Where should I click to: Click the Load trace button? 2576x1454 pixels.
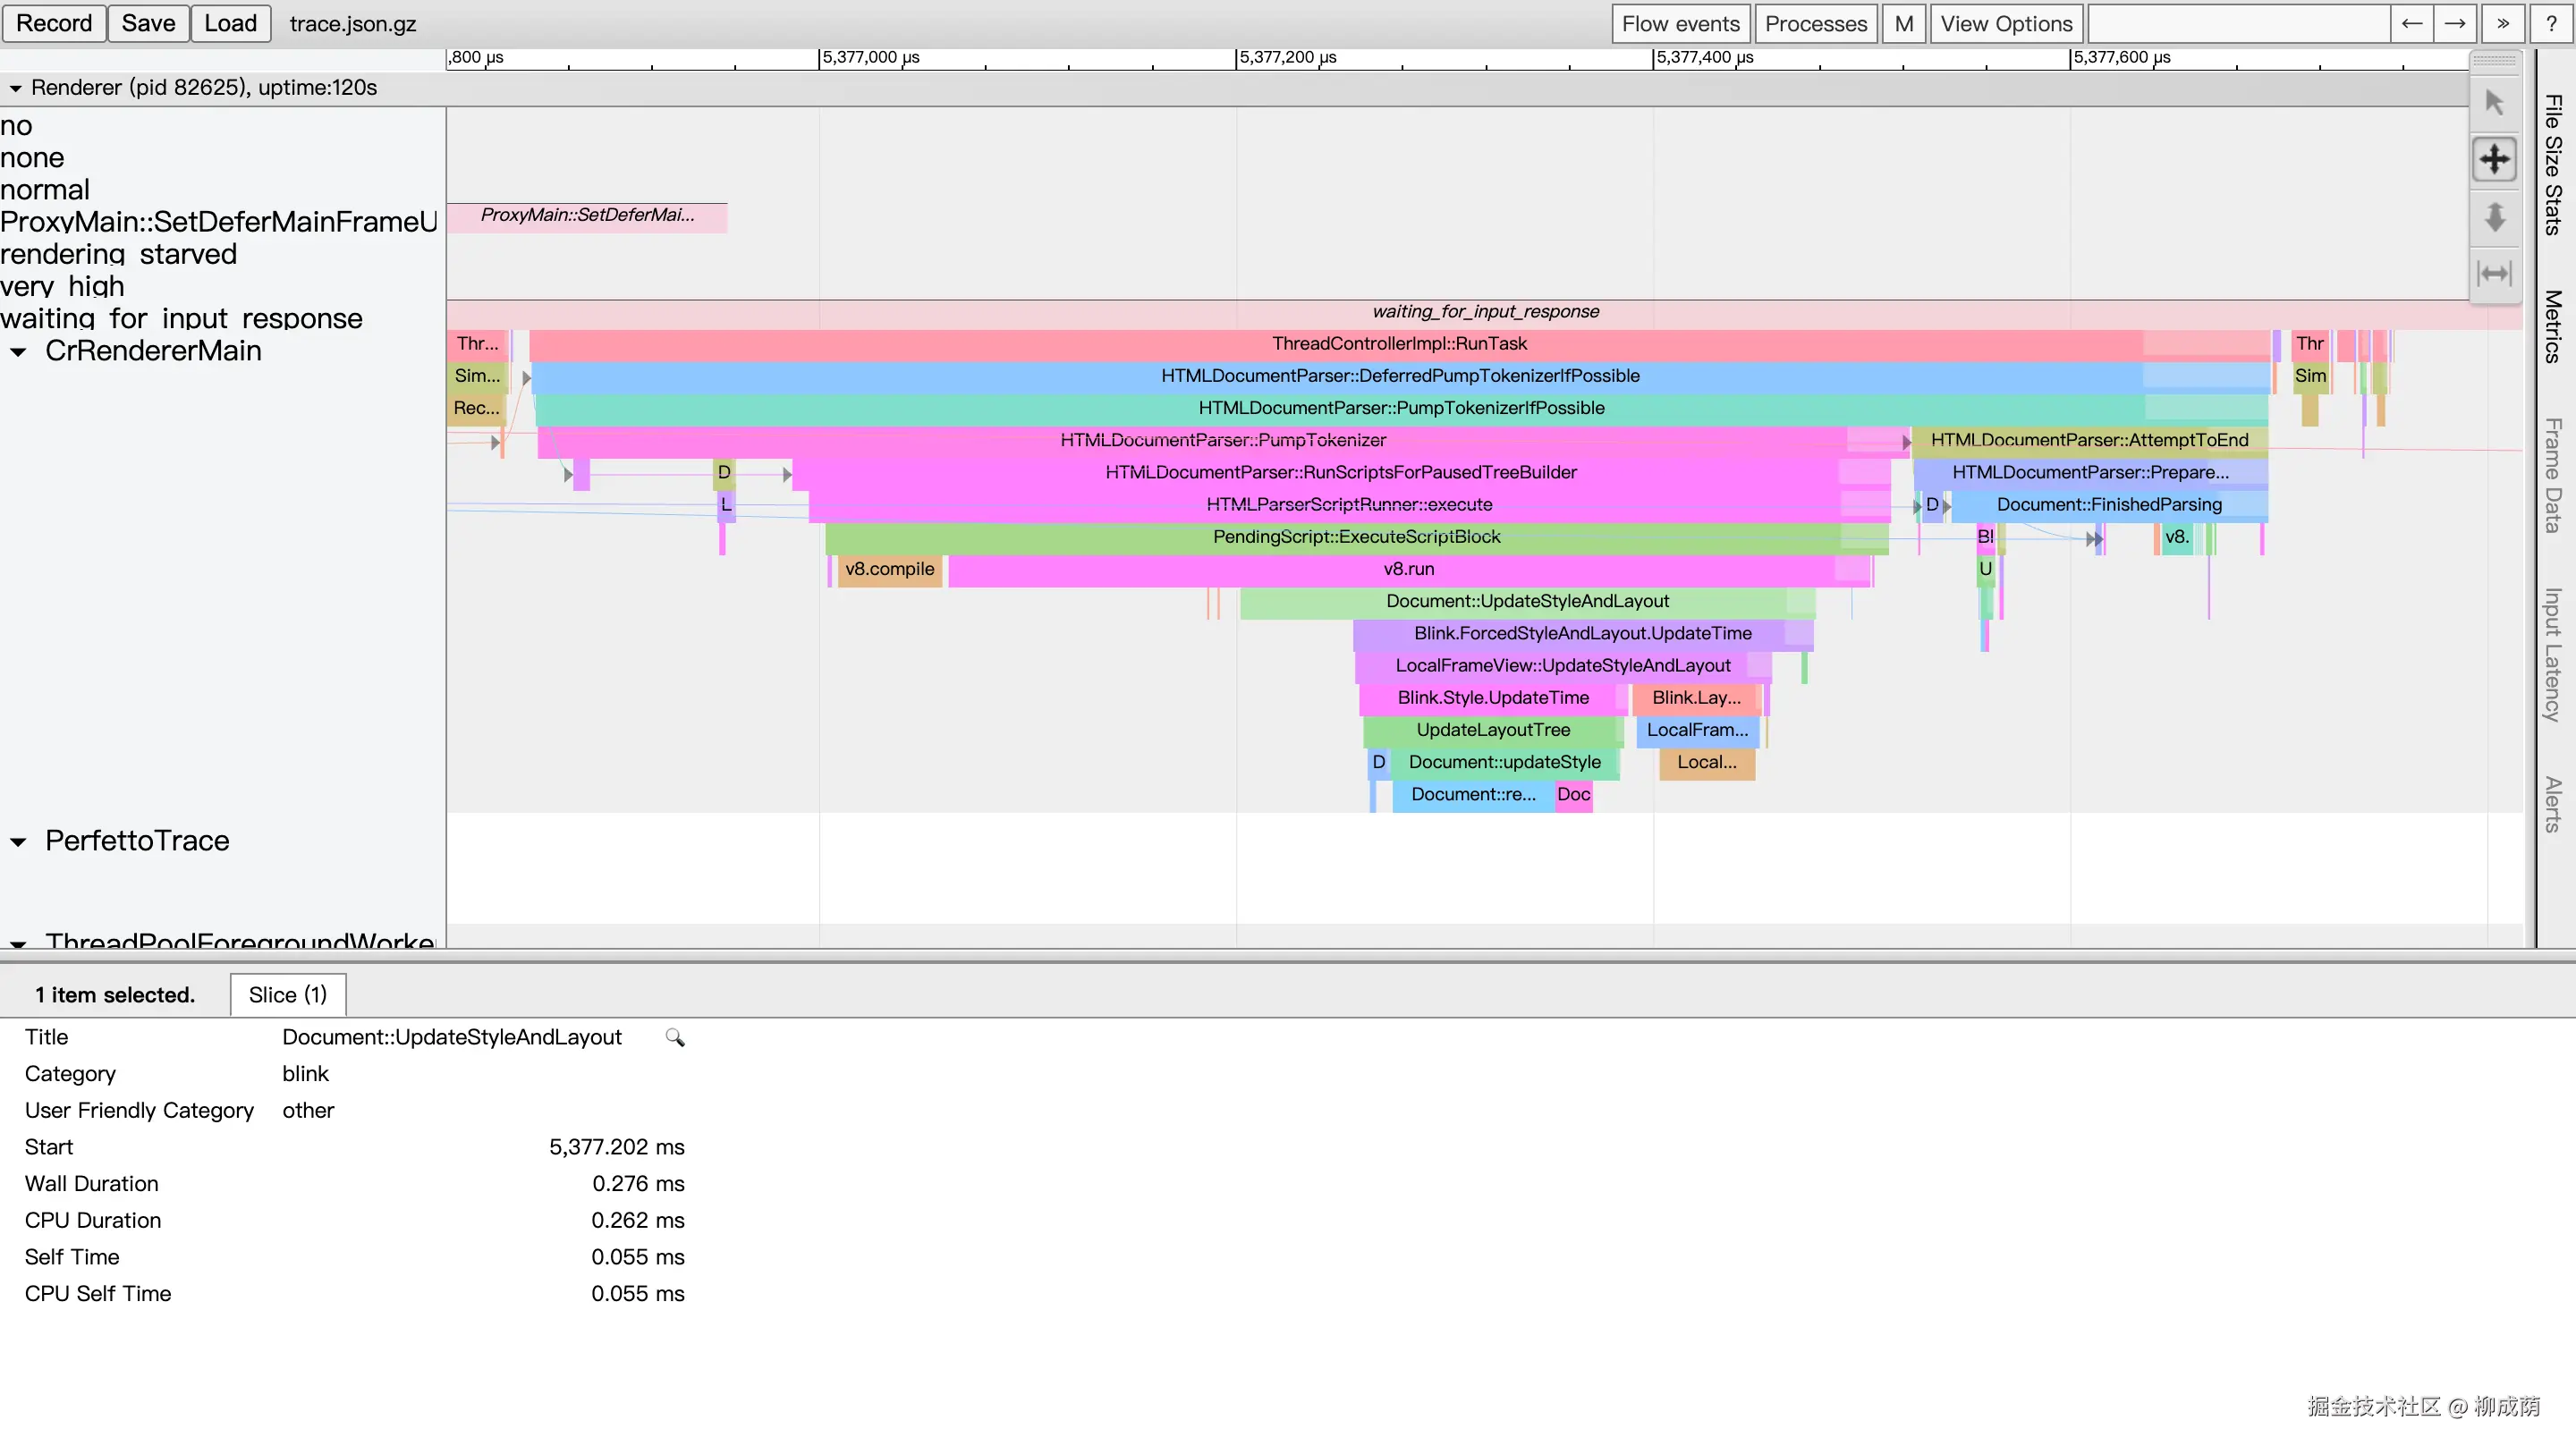[230, 23]
